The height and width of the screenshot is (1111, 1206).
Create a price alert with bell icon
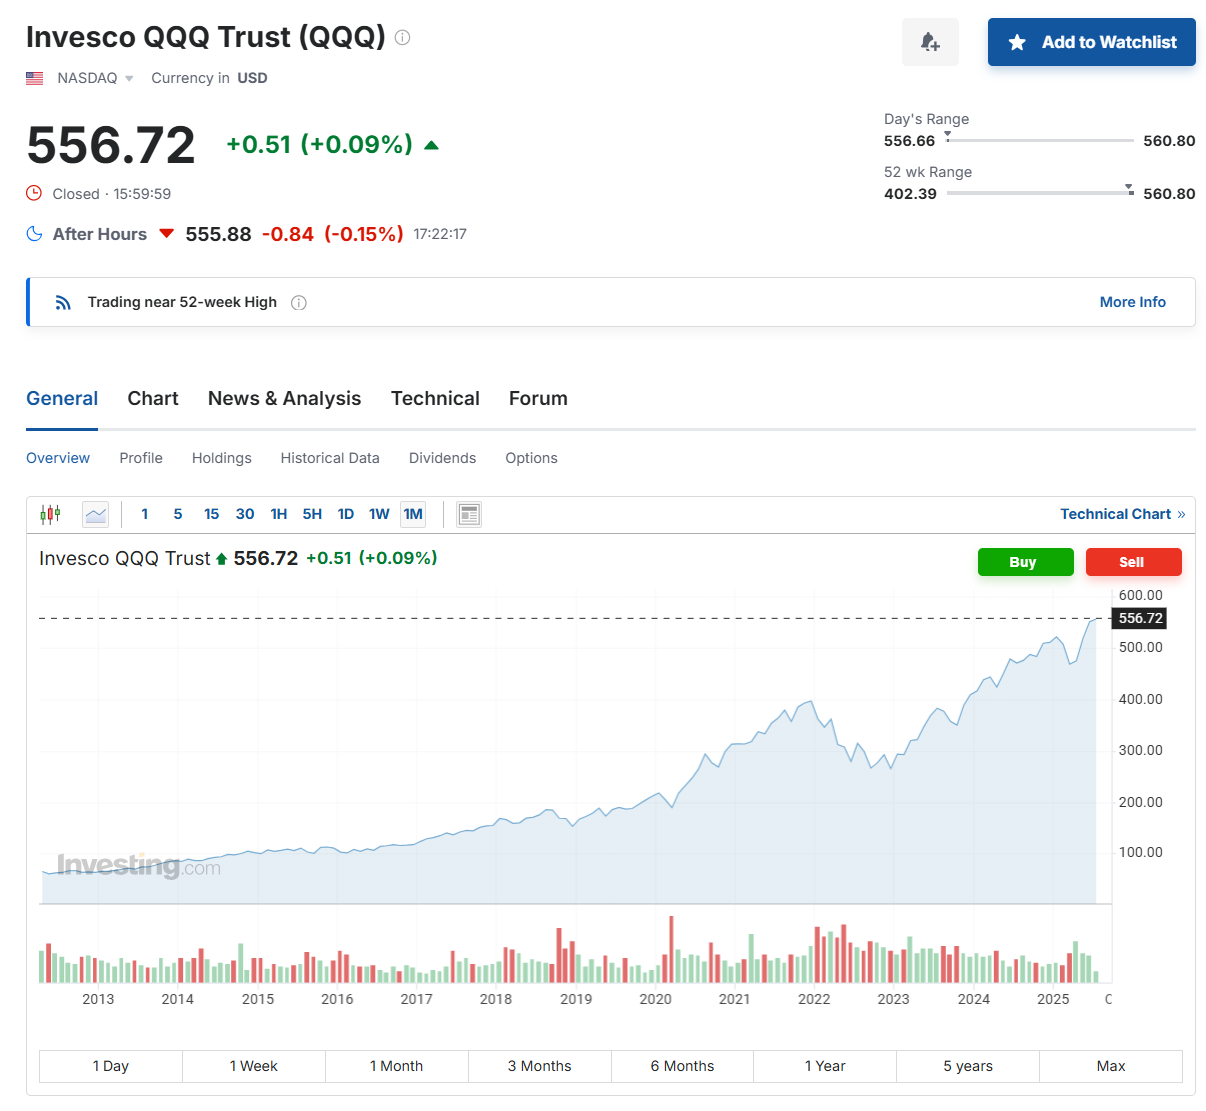click(930, 42)
